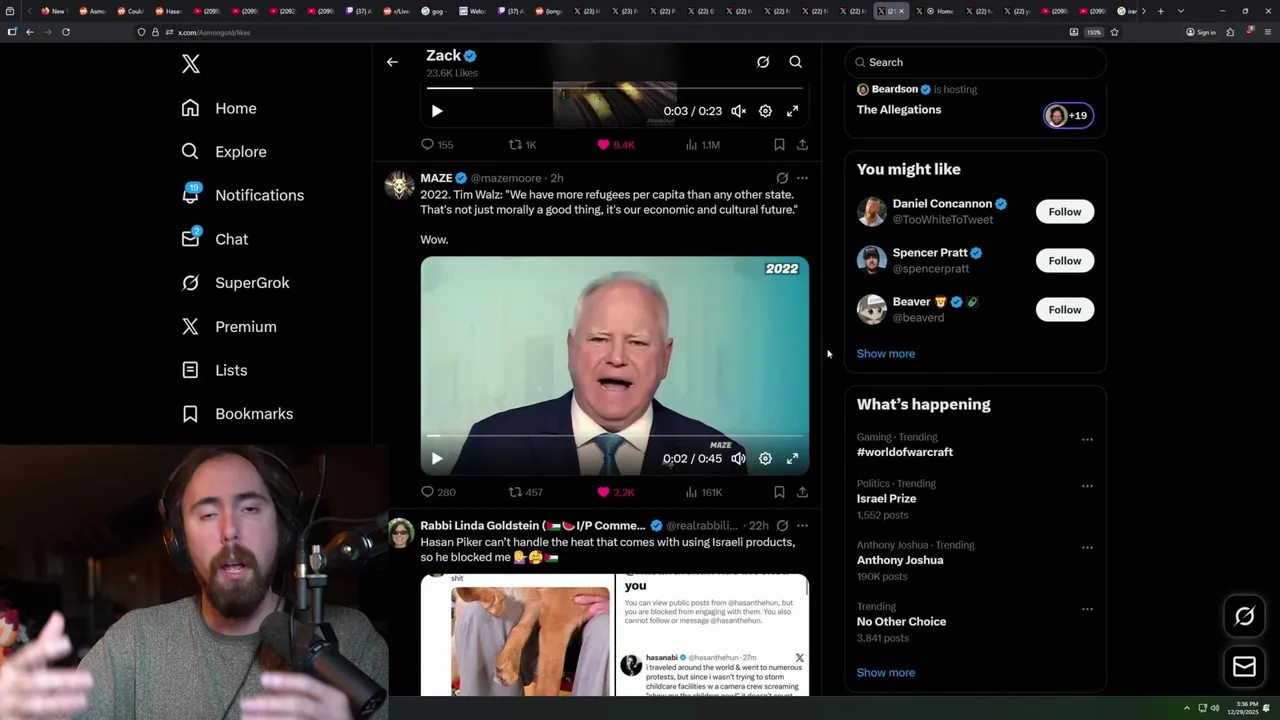Fullscreen the top video at 0:03 / 0:23
The width and height of the screenshot is (1280, 720).
pyautogui.click(x=792, y=111)
